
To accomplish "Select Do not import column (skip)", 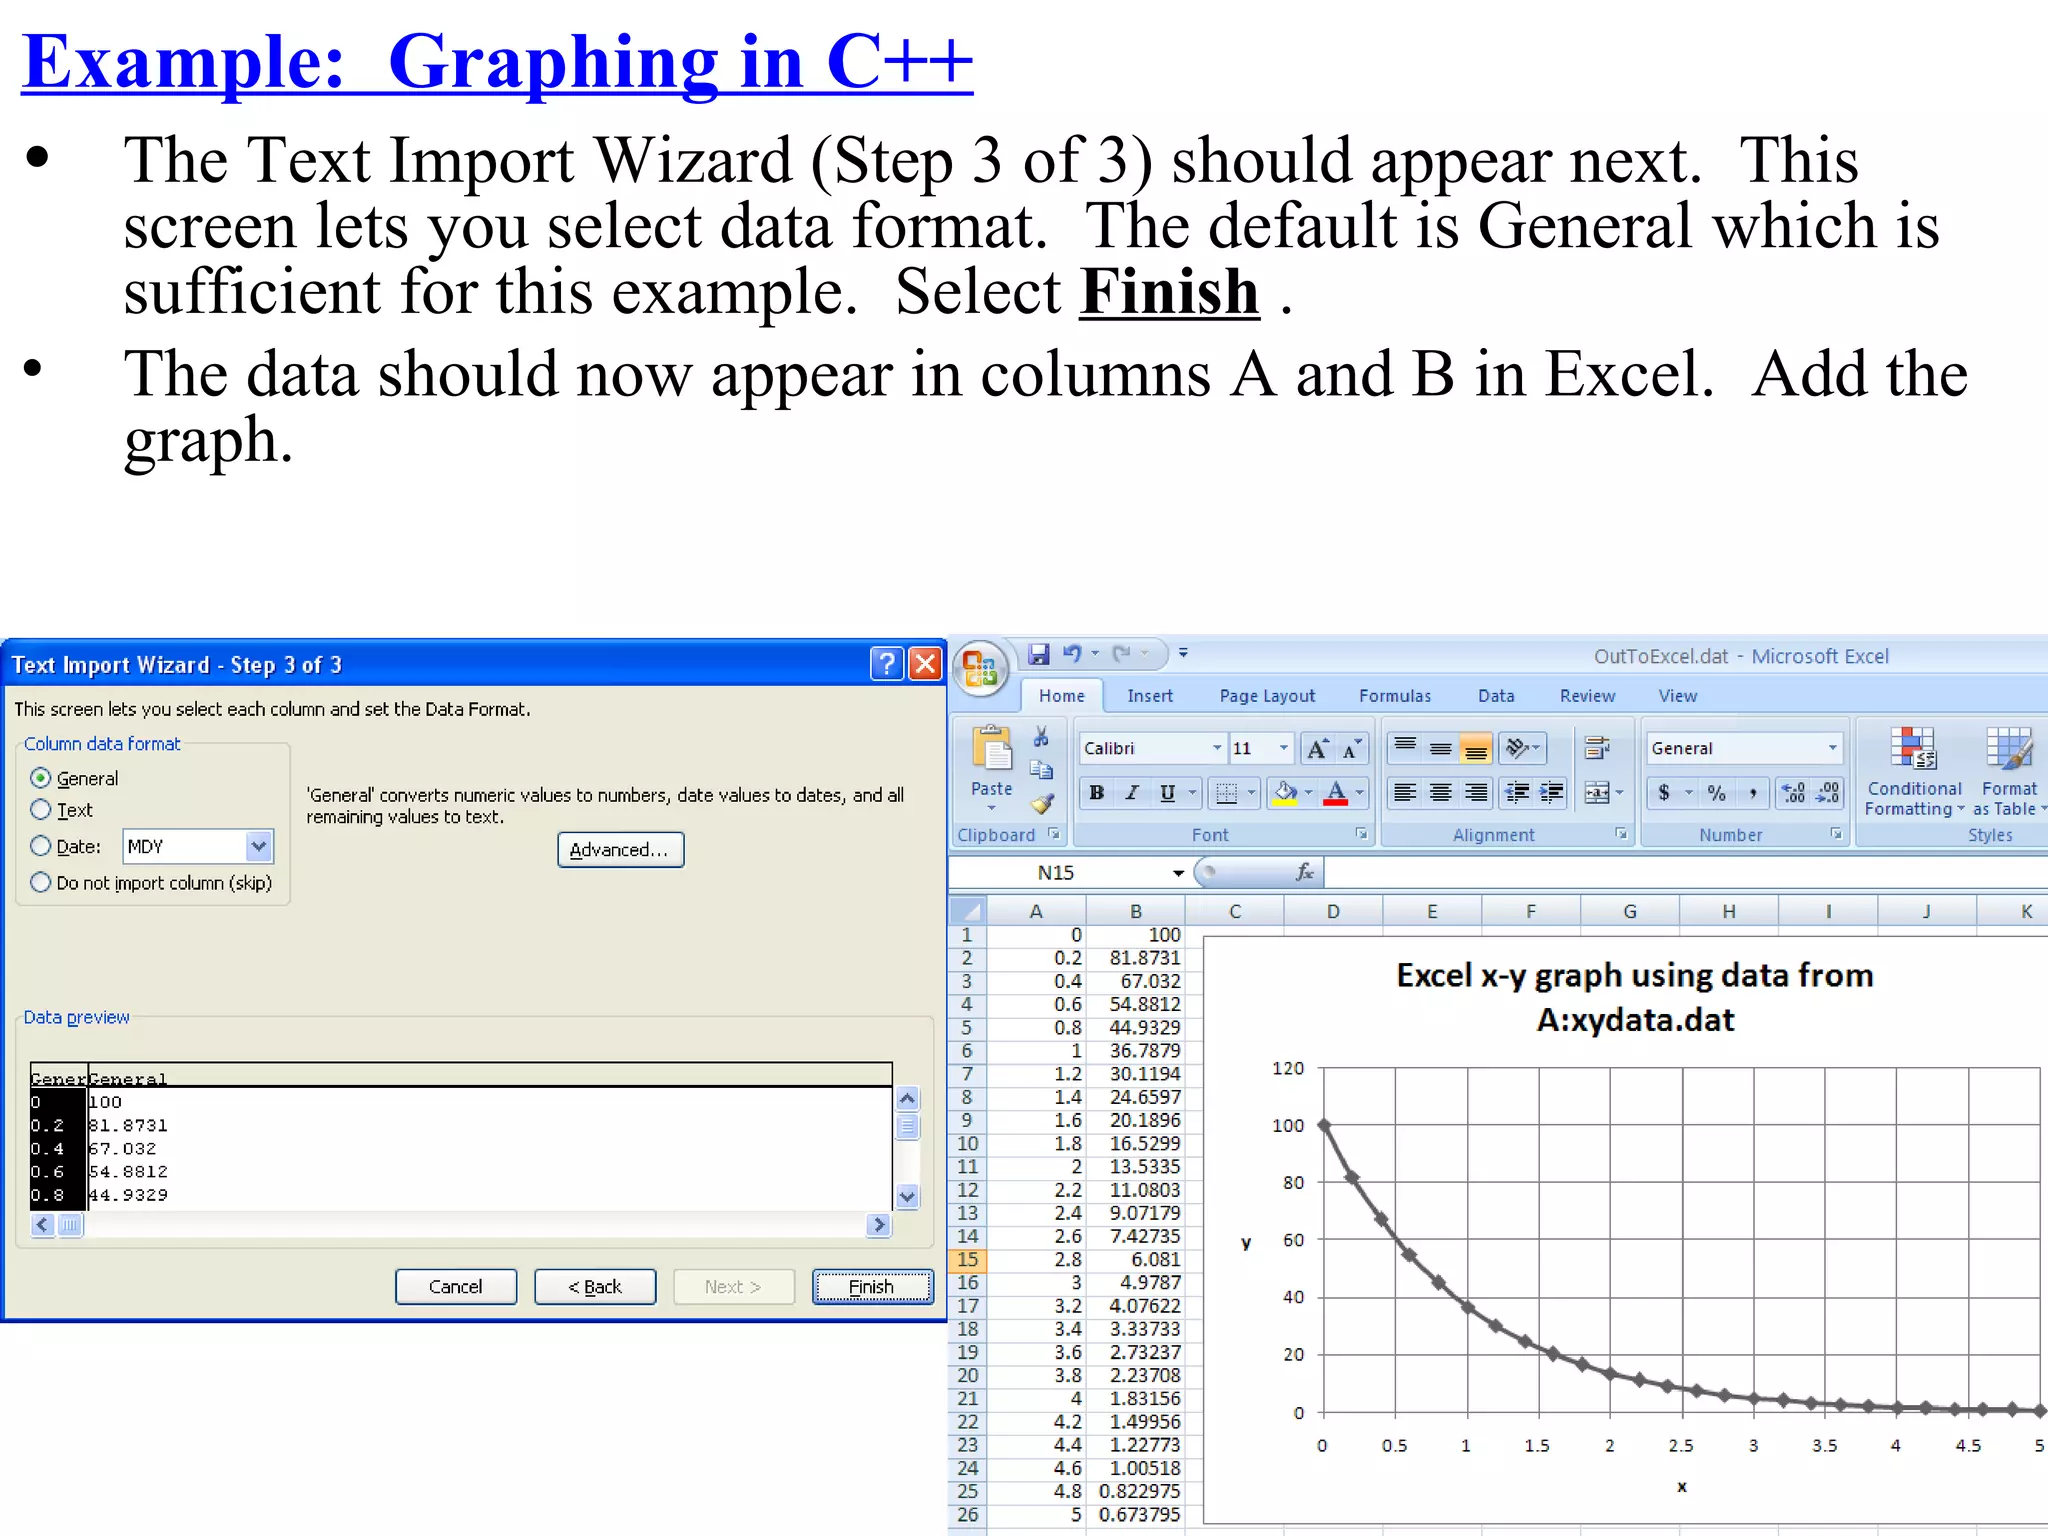I will (x=41, y=882).
